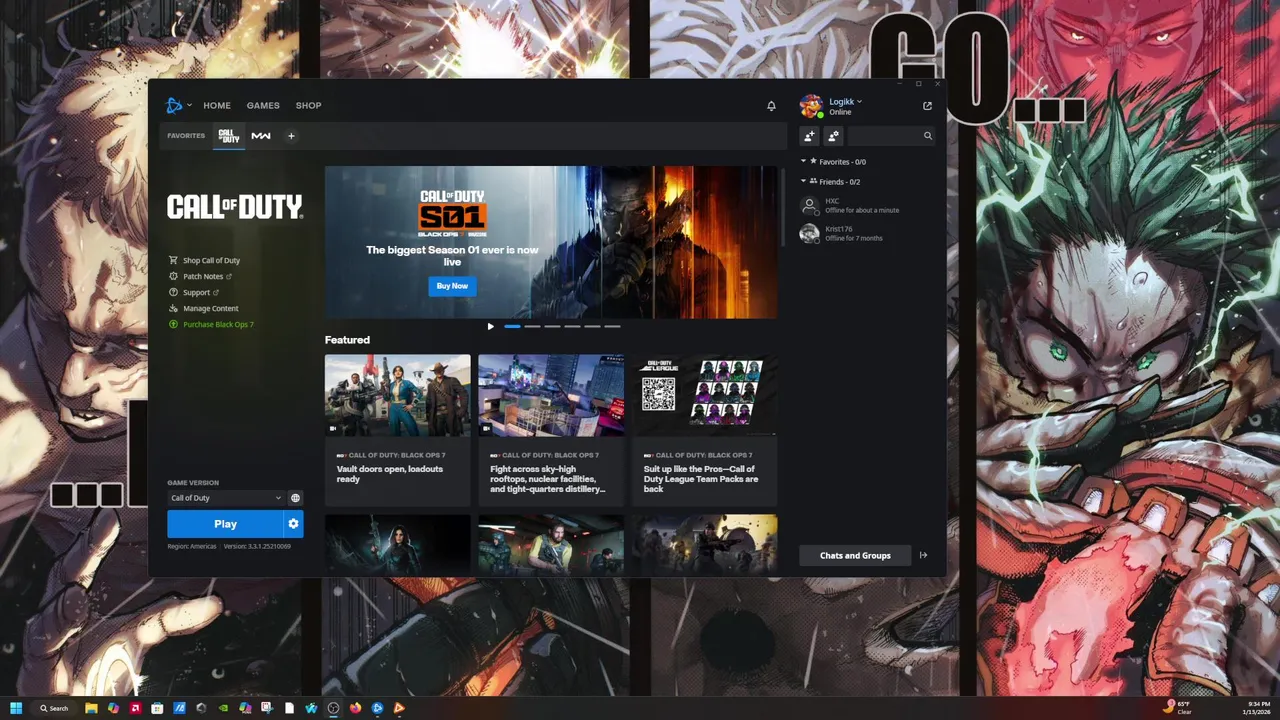Open the notifications bell
Image resolution: width=1280 pixels, height=720 pixels.
pyautogui.click(x=771, y=105)
